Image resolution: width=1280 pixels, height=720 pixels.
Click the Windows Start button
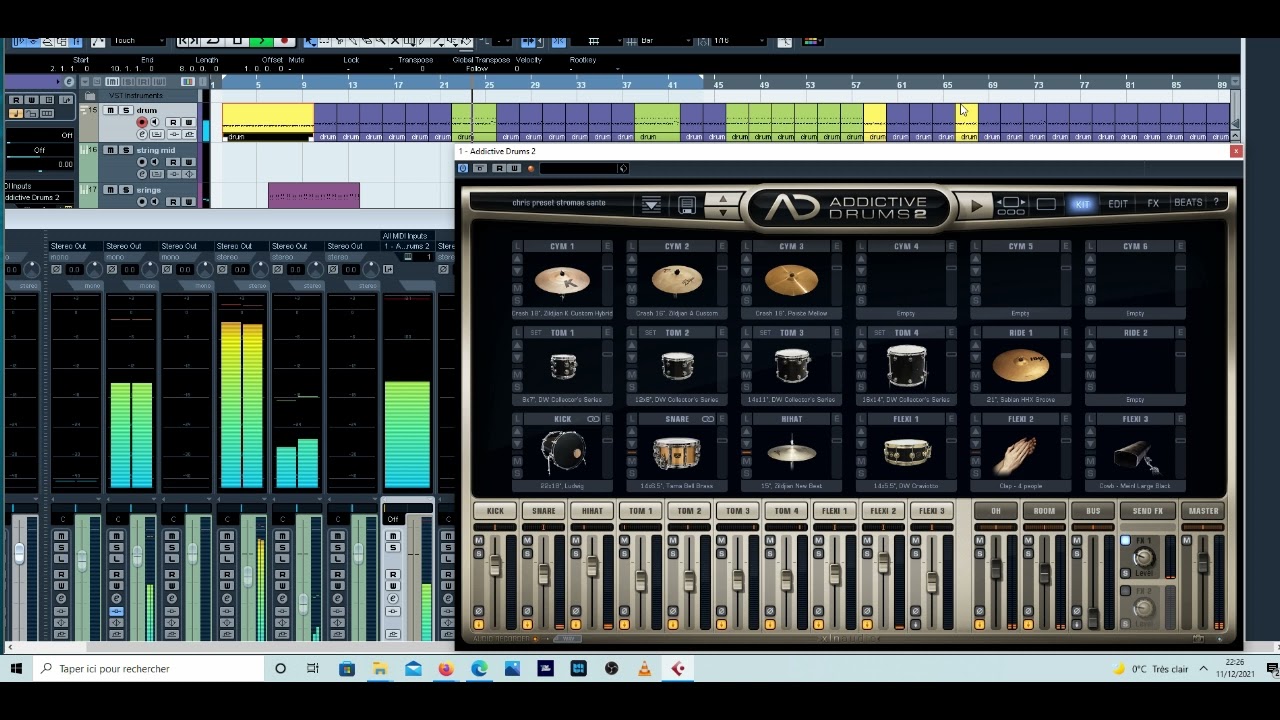(16, 668)
